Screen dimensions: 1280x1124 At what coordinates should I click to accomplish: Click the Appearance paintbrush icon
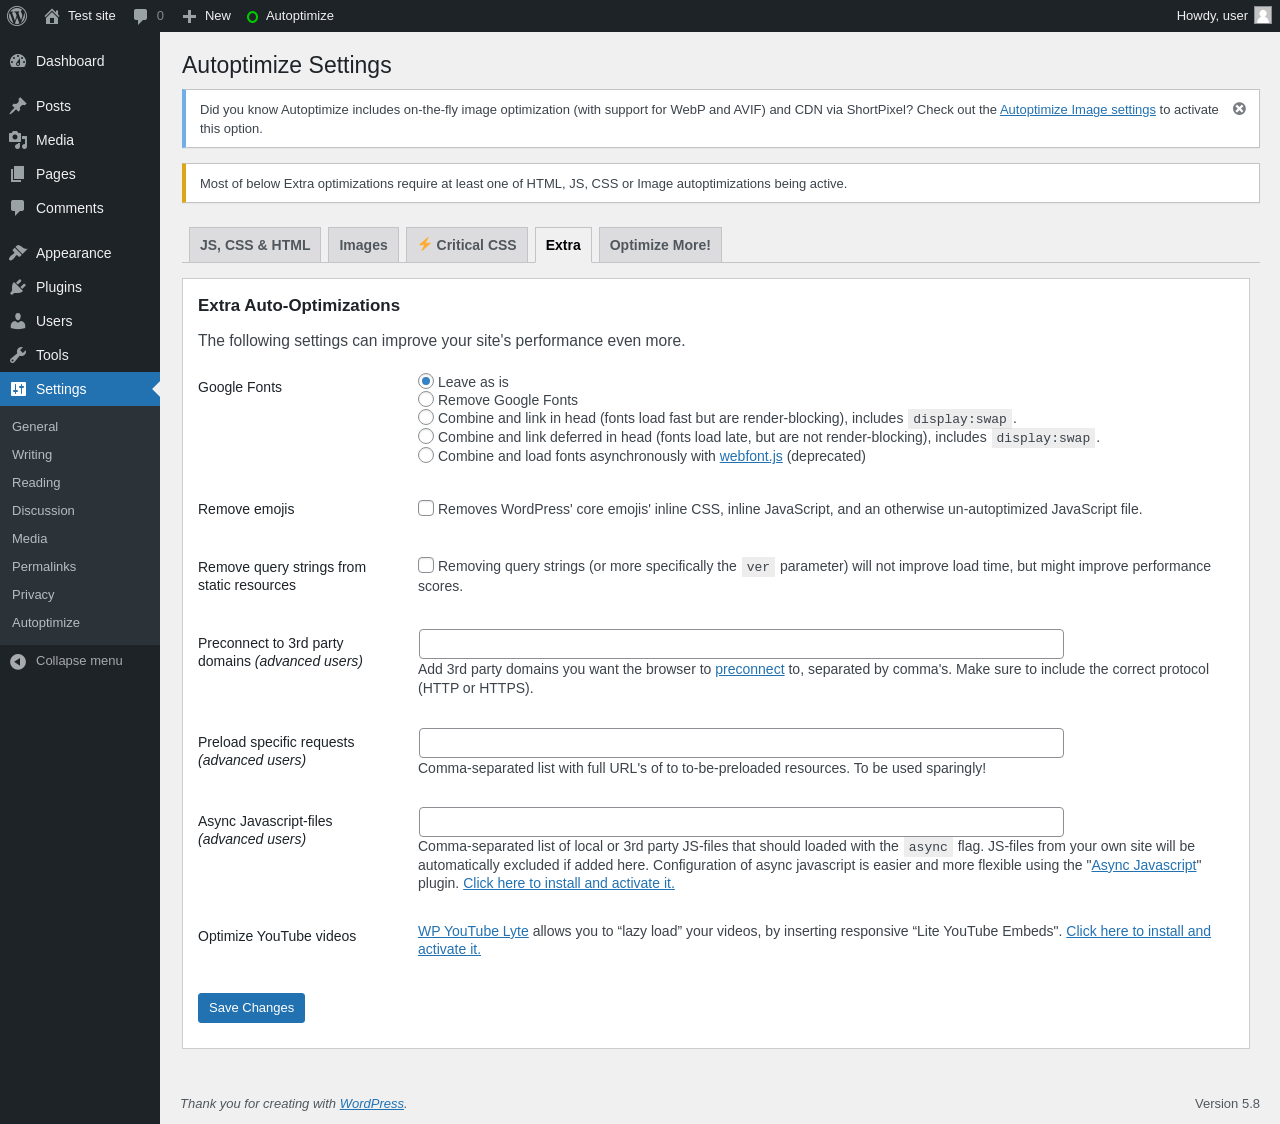point(18,253)
